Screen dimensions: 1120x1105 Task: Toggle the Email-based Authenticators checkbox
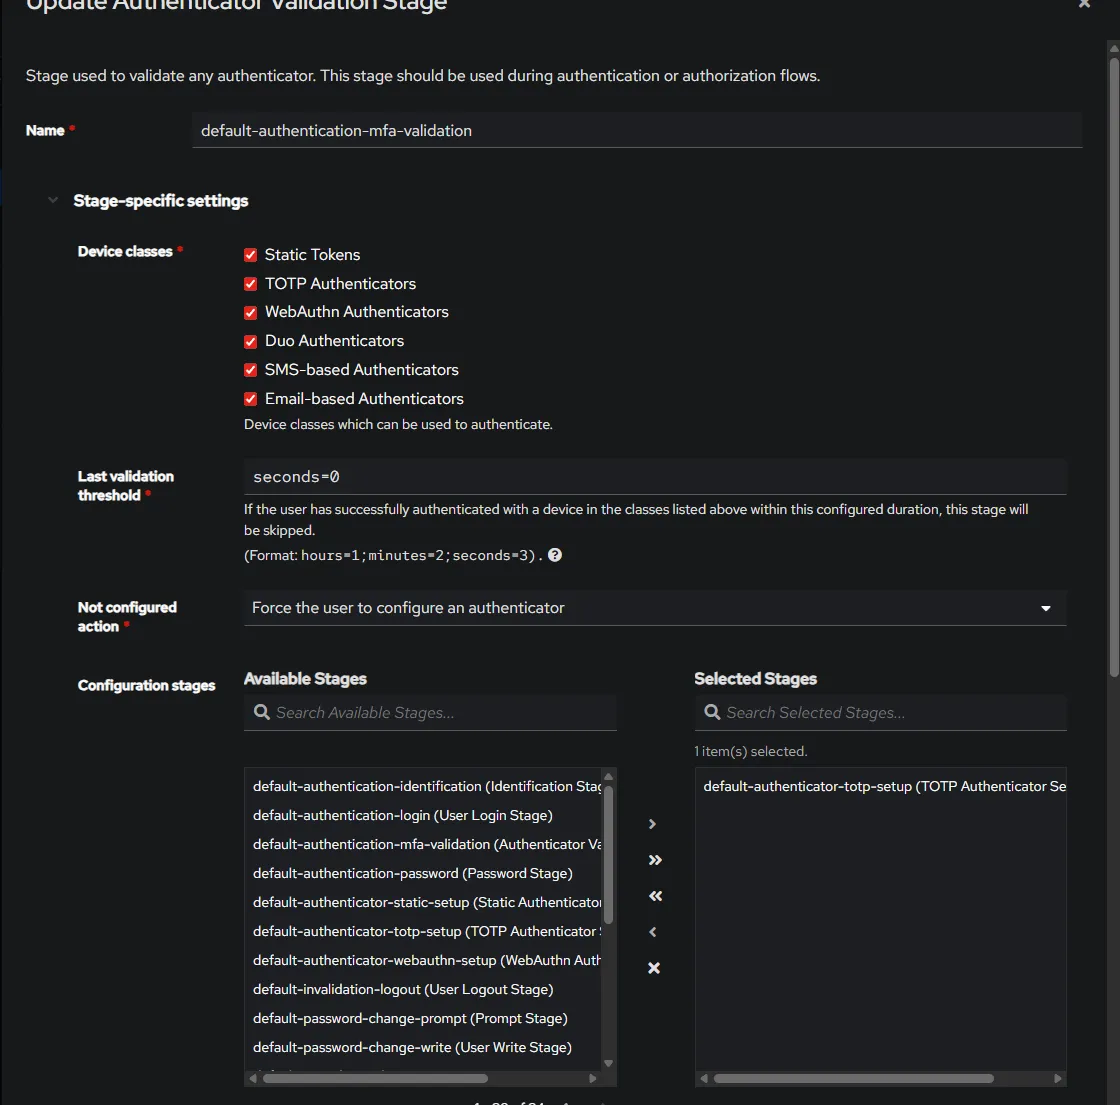click(x=251, y=399)
